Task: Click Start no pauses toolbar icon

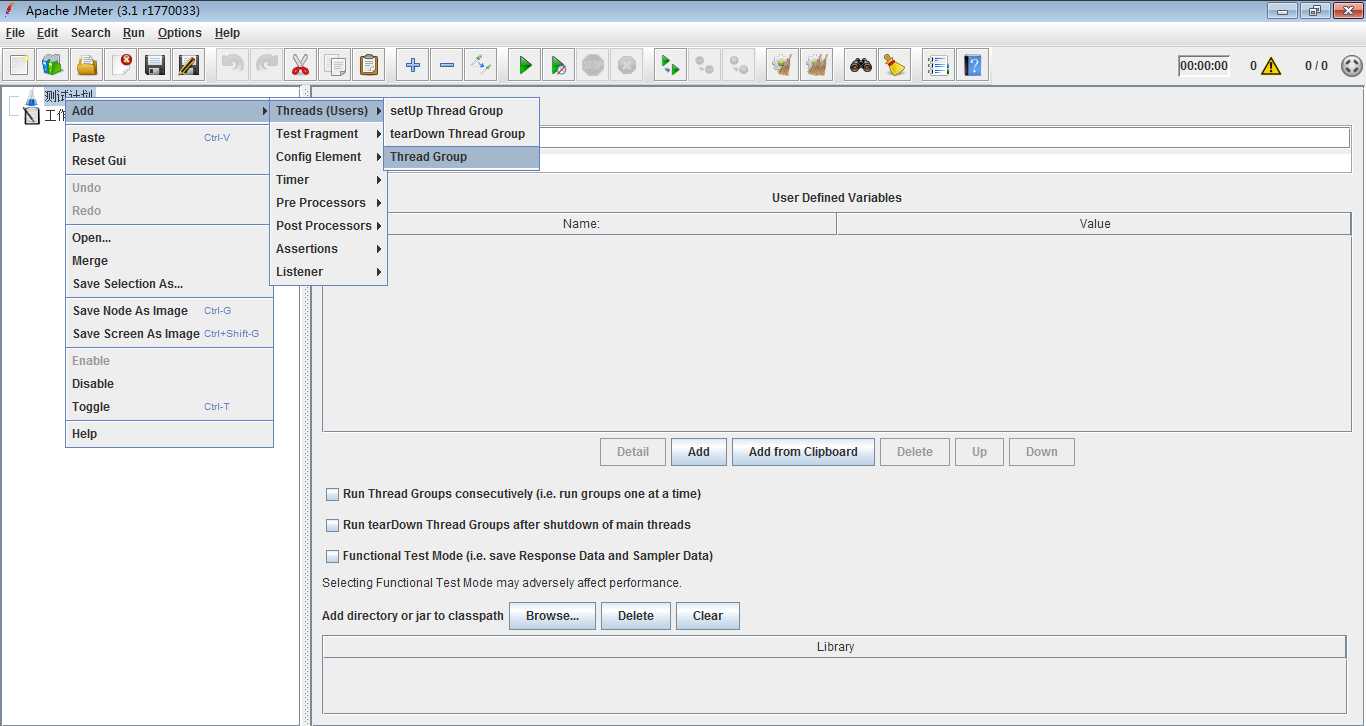Action: coord(558,65)
